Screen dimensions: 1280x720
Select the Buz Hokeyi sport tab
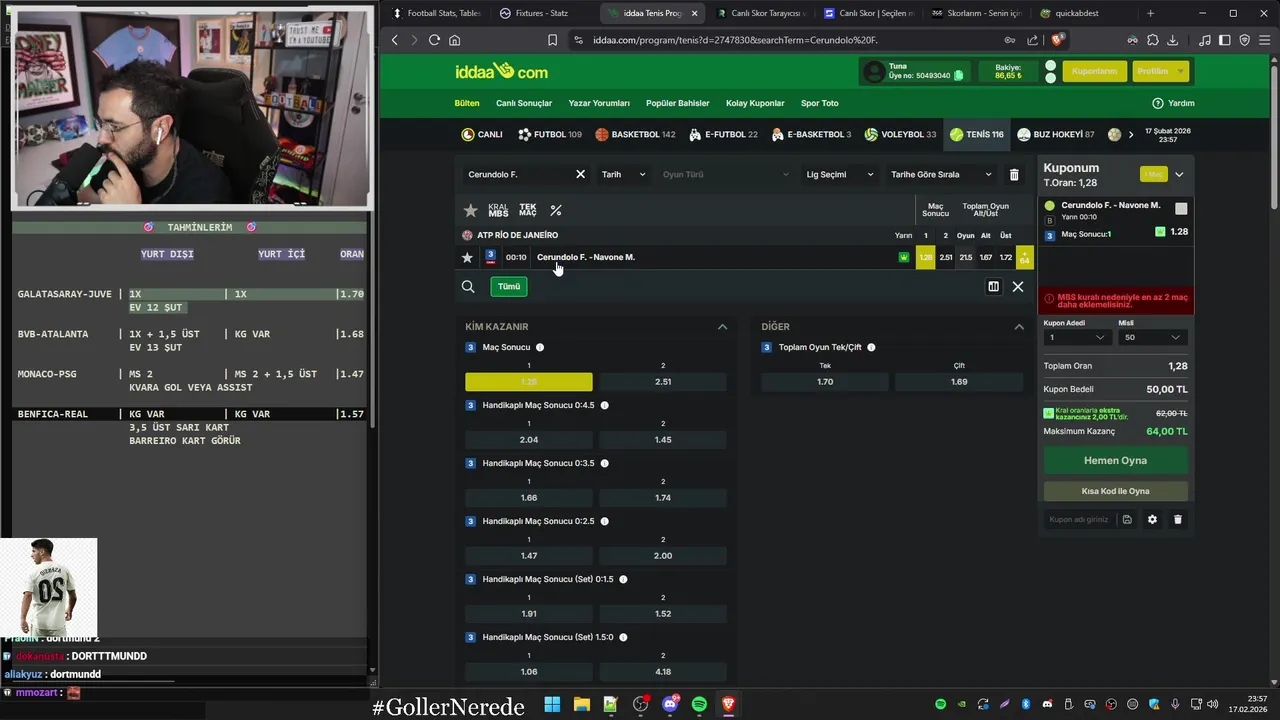(x=1056, y=134)
